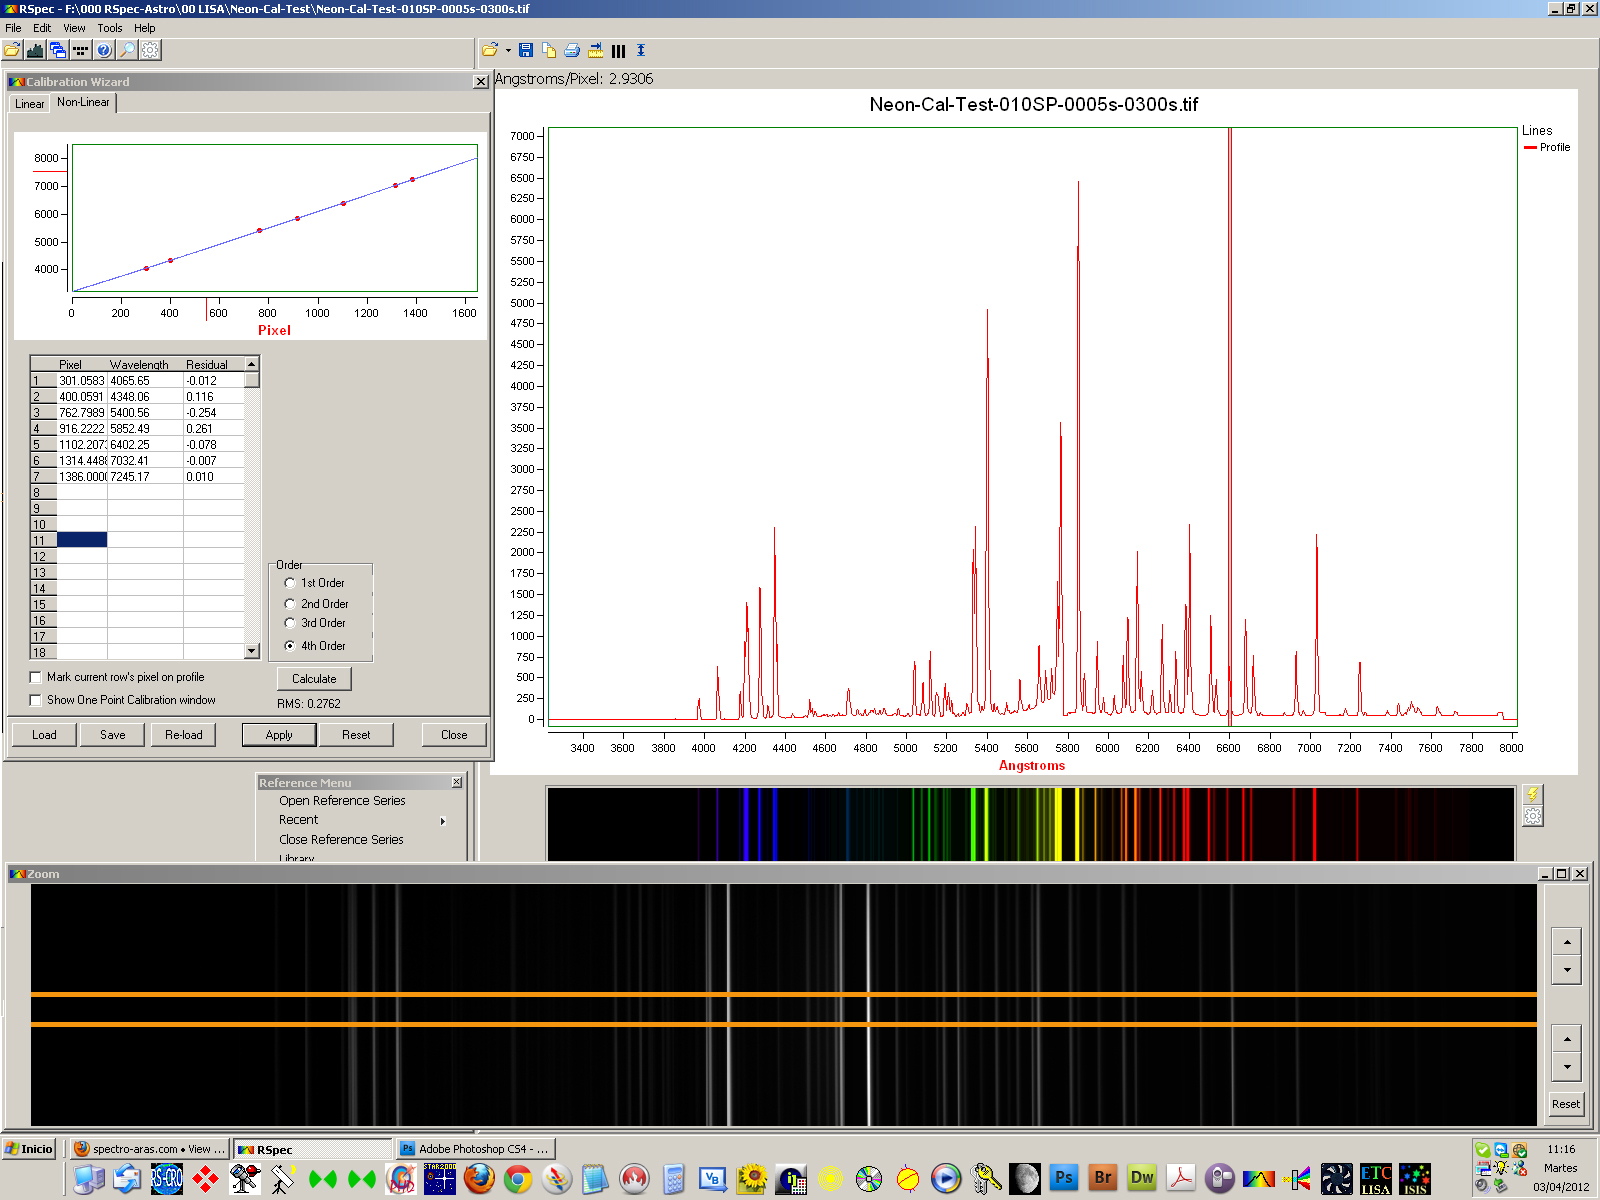This screenshot has height=1200, width=1600.
Task: Launch ISIS from the taskbar quick launch
Action: click(1414, 1179)
